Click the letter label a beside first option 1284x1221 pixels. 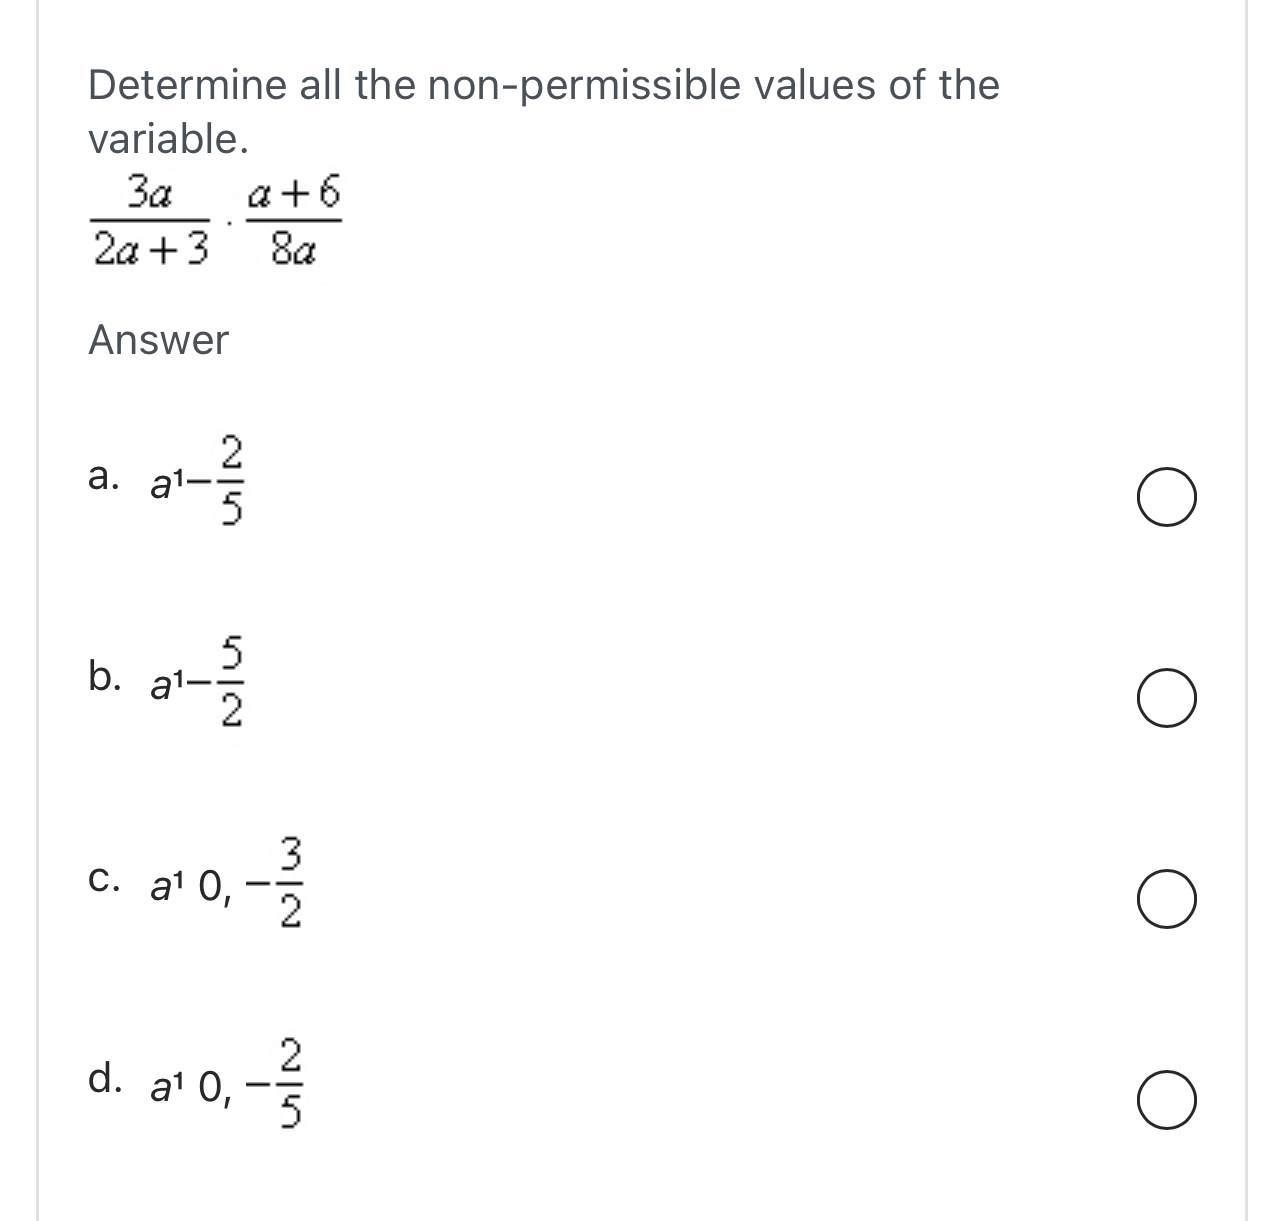(102, 478)
